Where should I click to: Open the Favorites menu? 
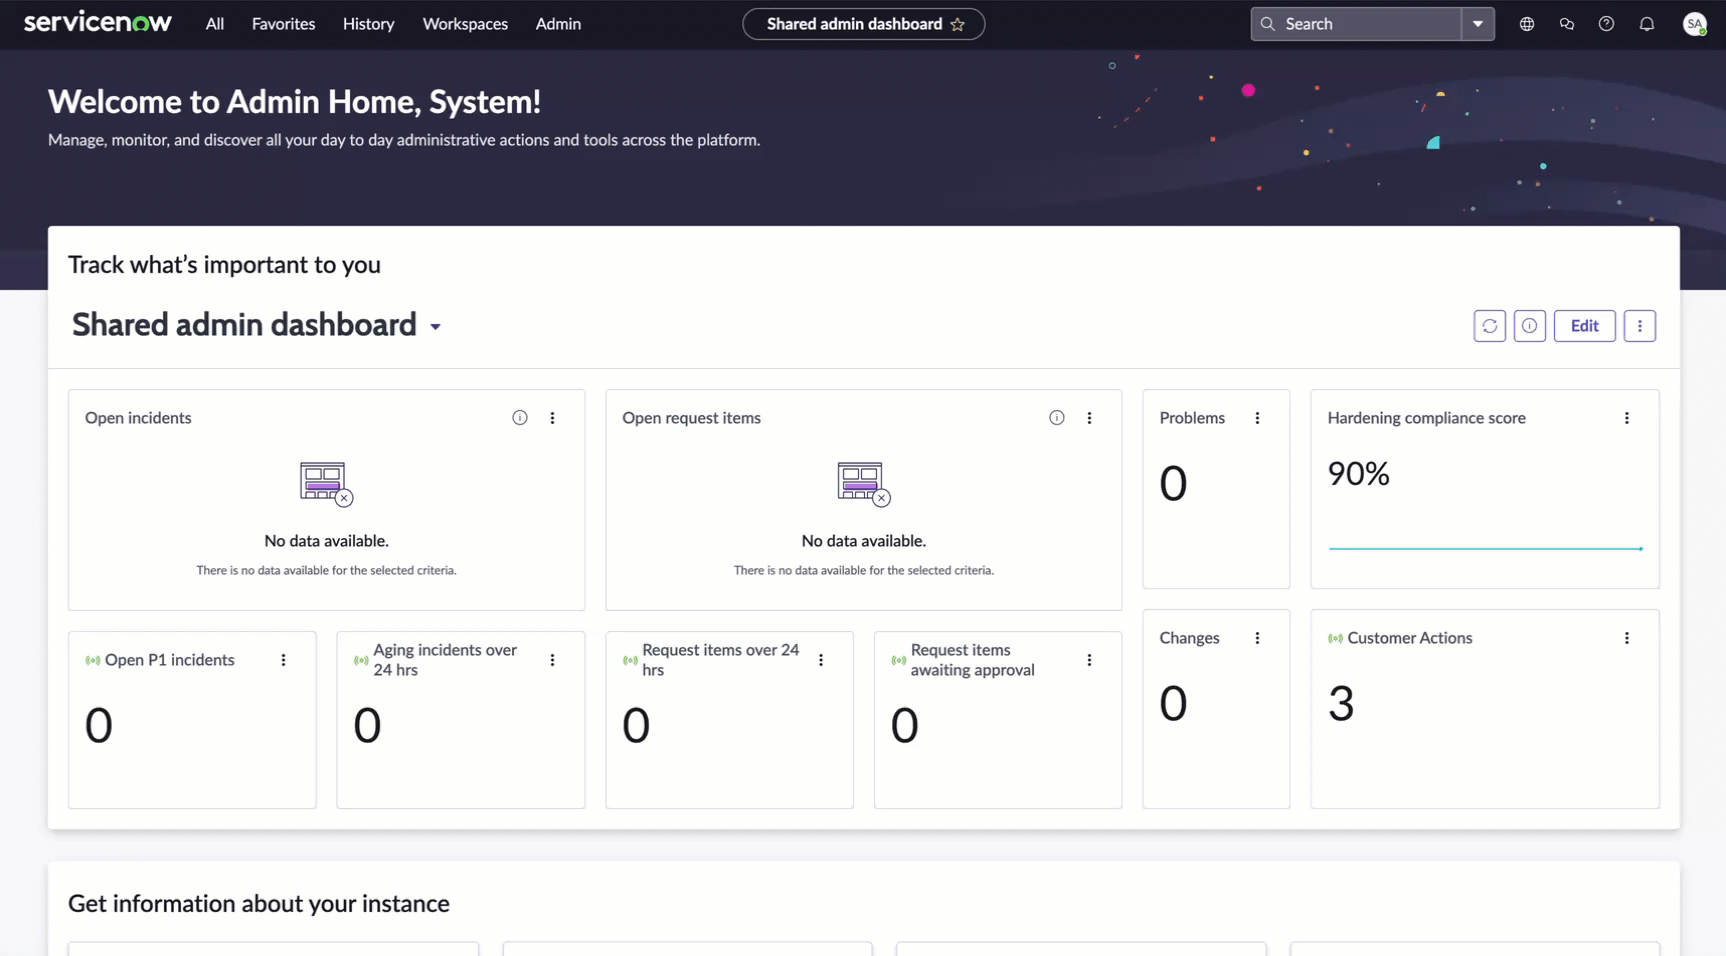coord(283,24)
